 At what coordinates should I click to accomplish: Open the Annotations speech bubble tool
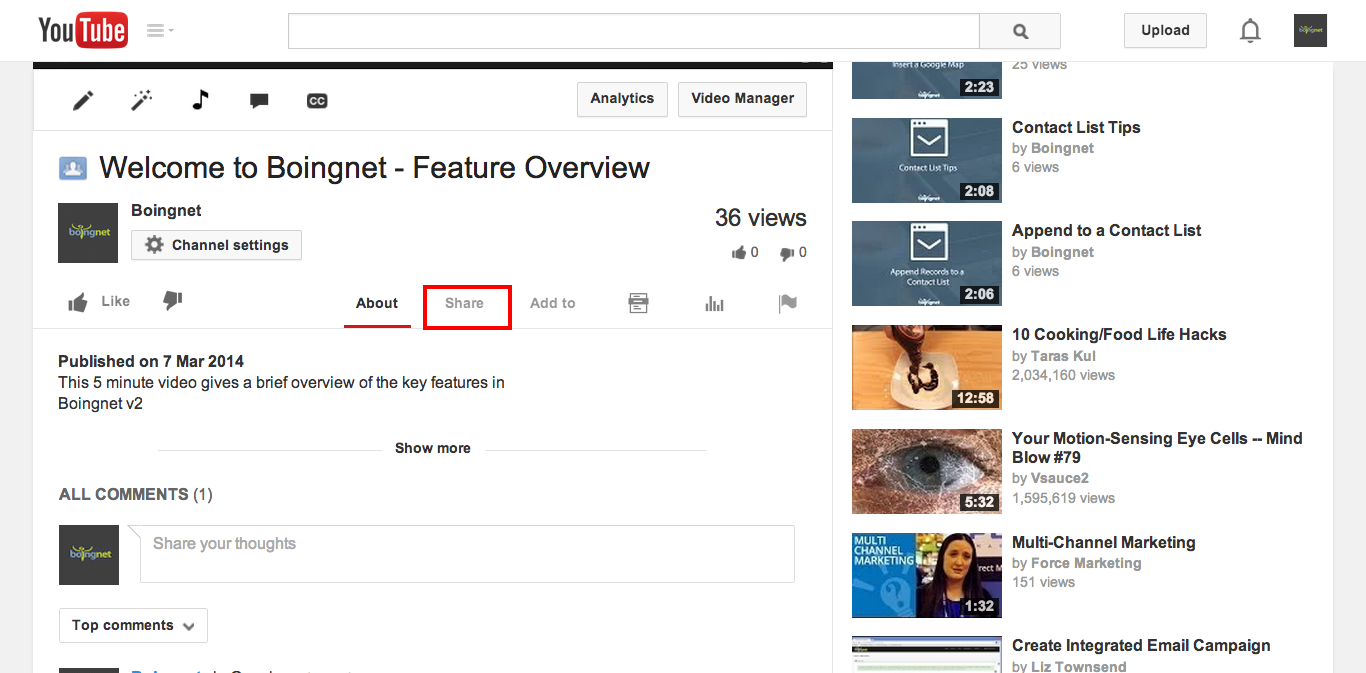click(x=259, y=100)
